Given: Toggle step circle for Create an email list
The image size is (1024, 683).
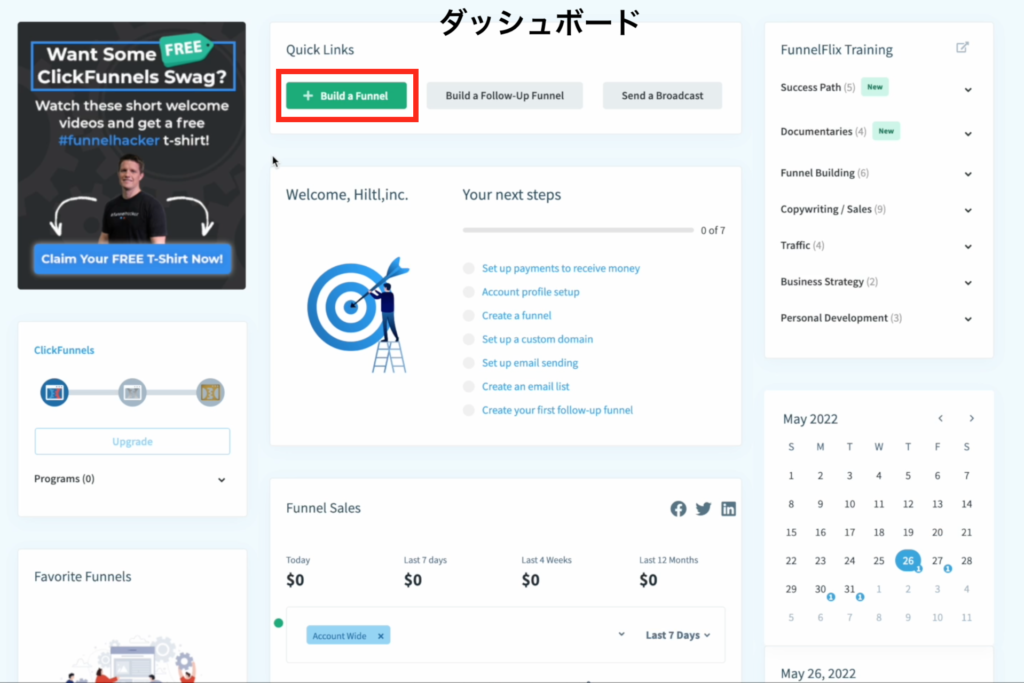Looking at the screenshot, I should tap(468, 387).
